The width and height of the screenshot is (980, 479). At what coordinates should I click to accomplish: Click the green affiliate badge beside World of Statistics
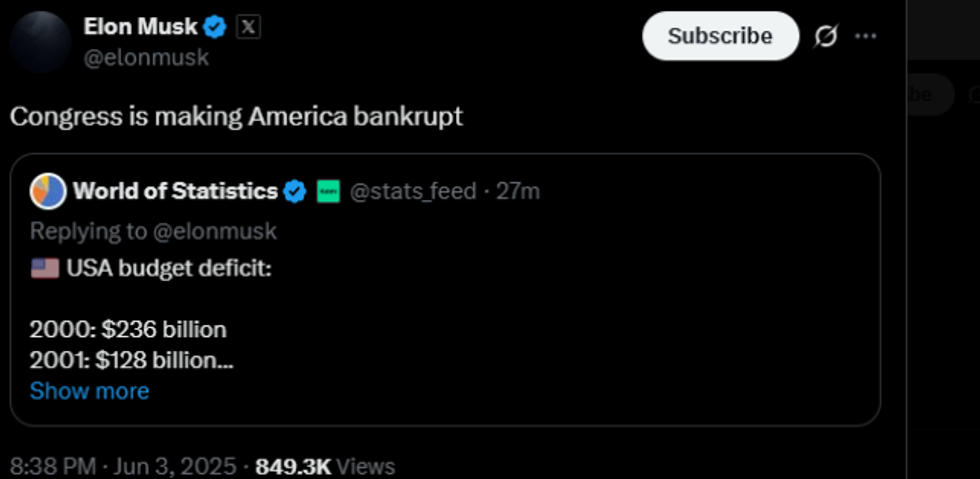click(x=328, y=191)
